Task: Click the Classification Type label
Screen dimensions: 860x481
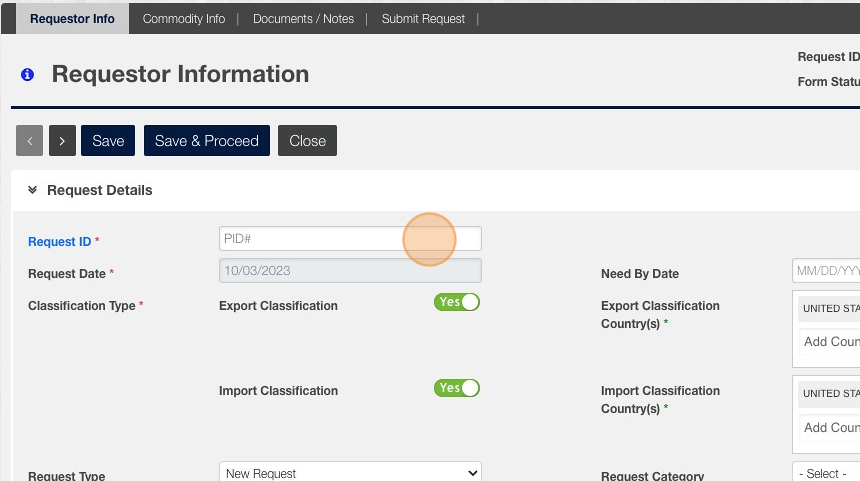Action: tap(82, 305)
